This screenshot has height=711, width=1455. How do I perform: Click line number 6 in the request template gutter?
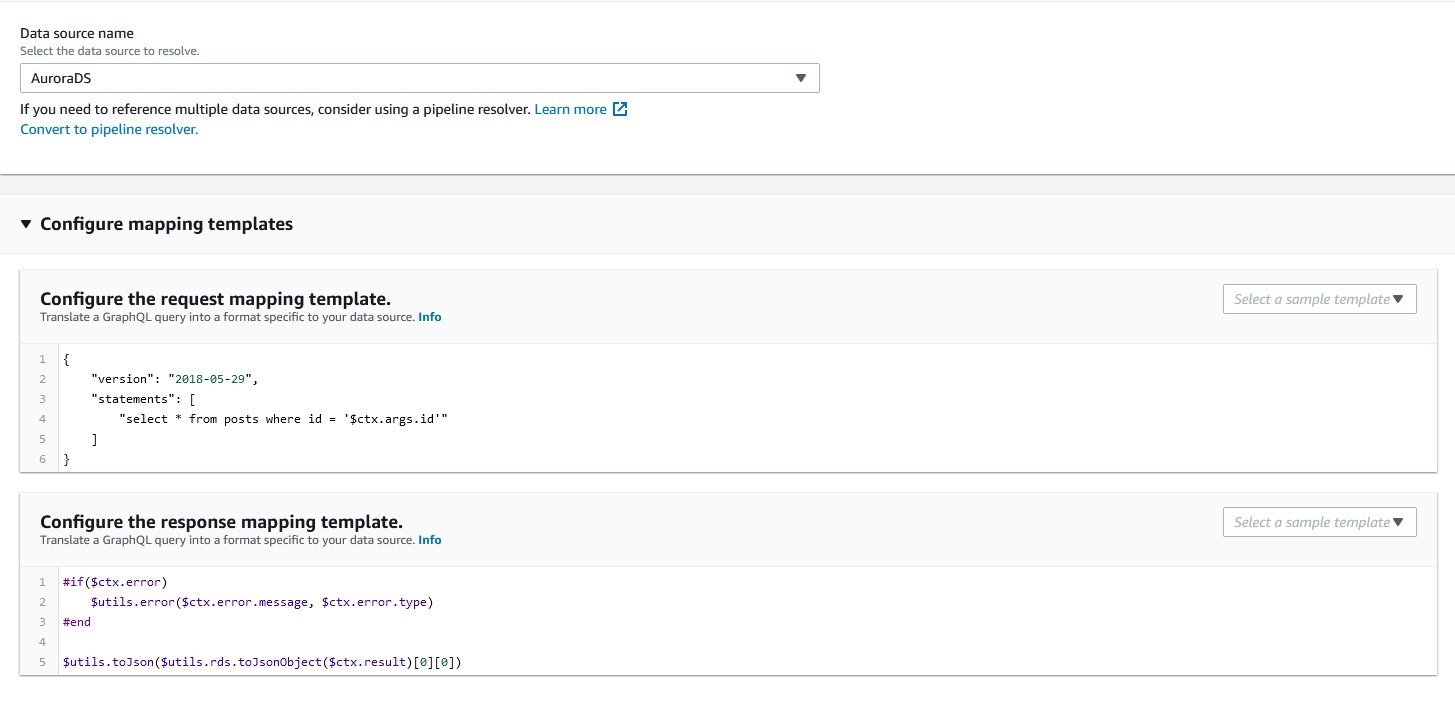tap(42, 459)
